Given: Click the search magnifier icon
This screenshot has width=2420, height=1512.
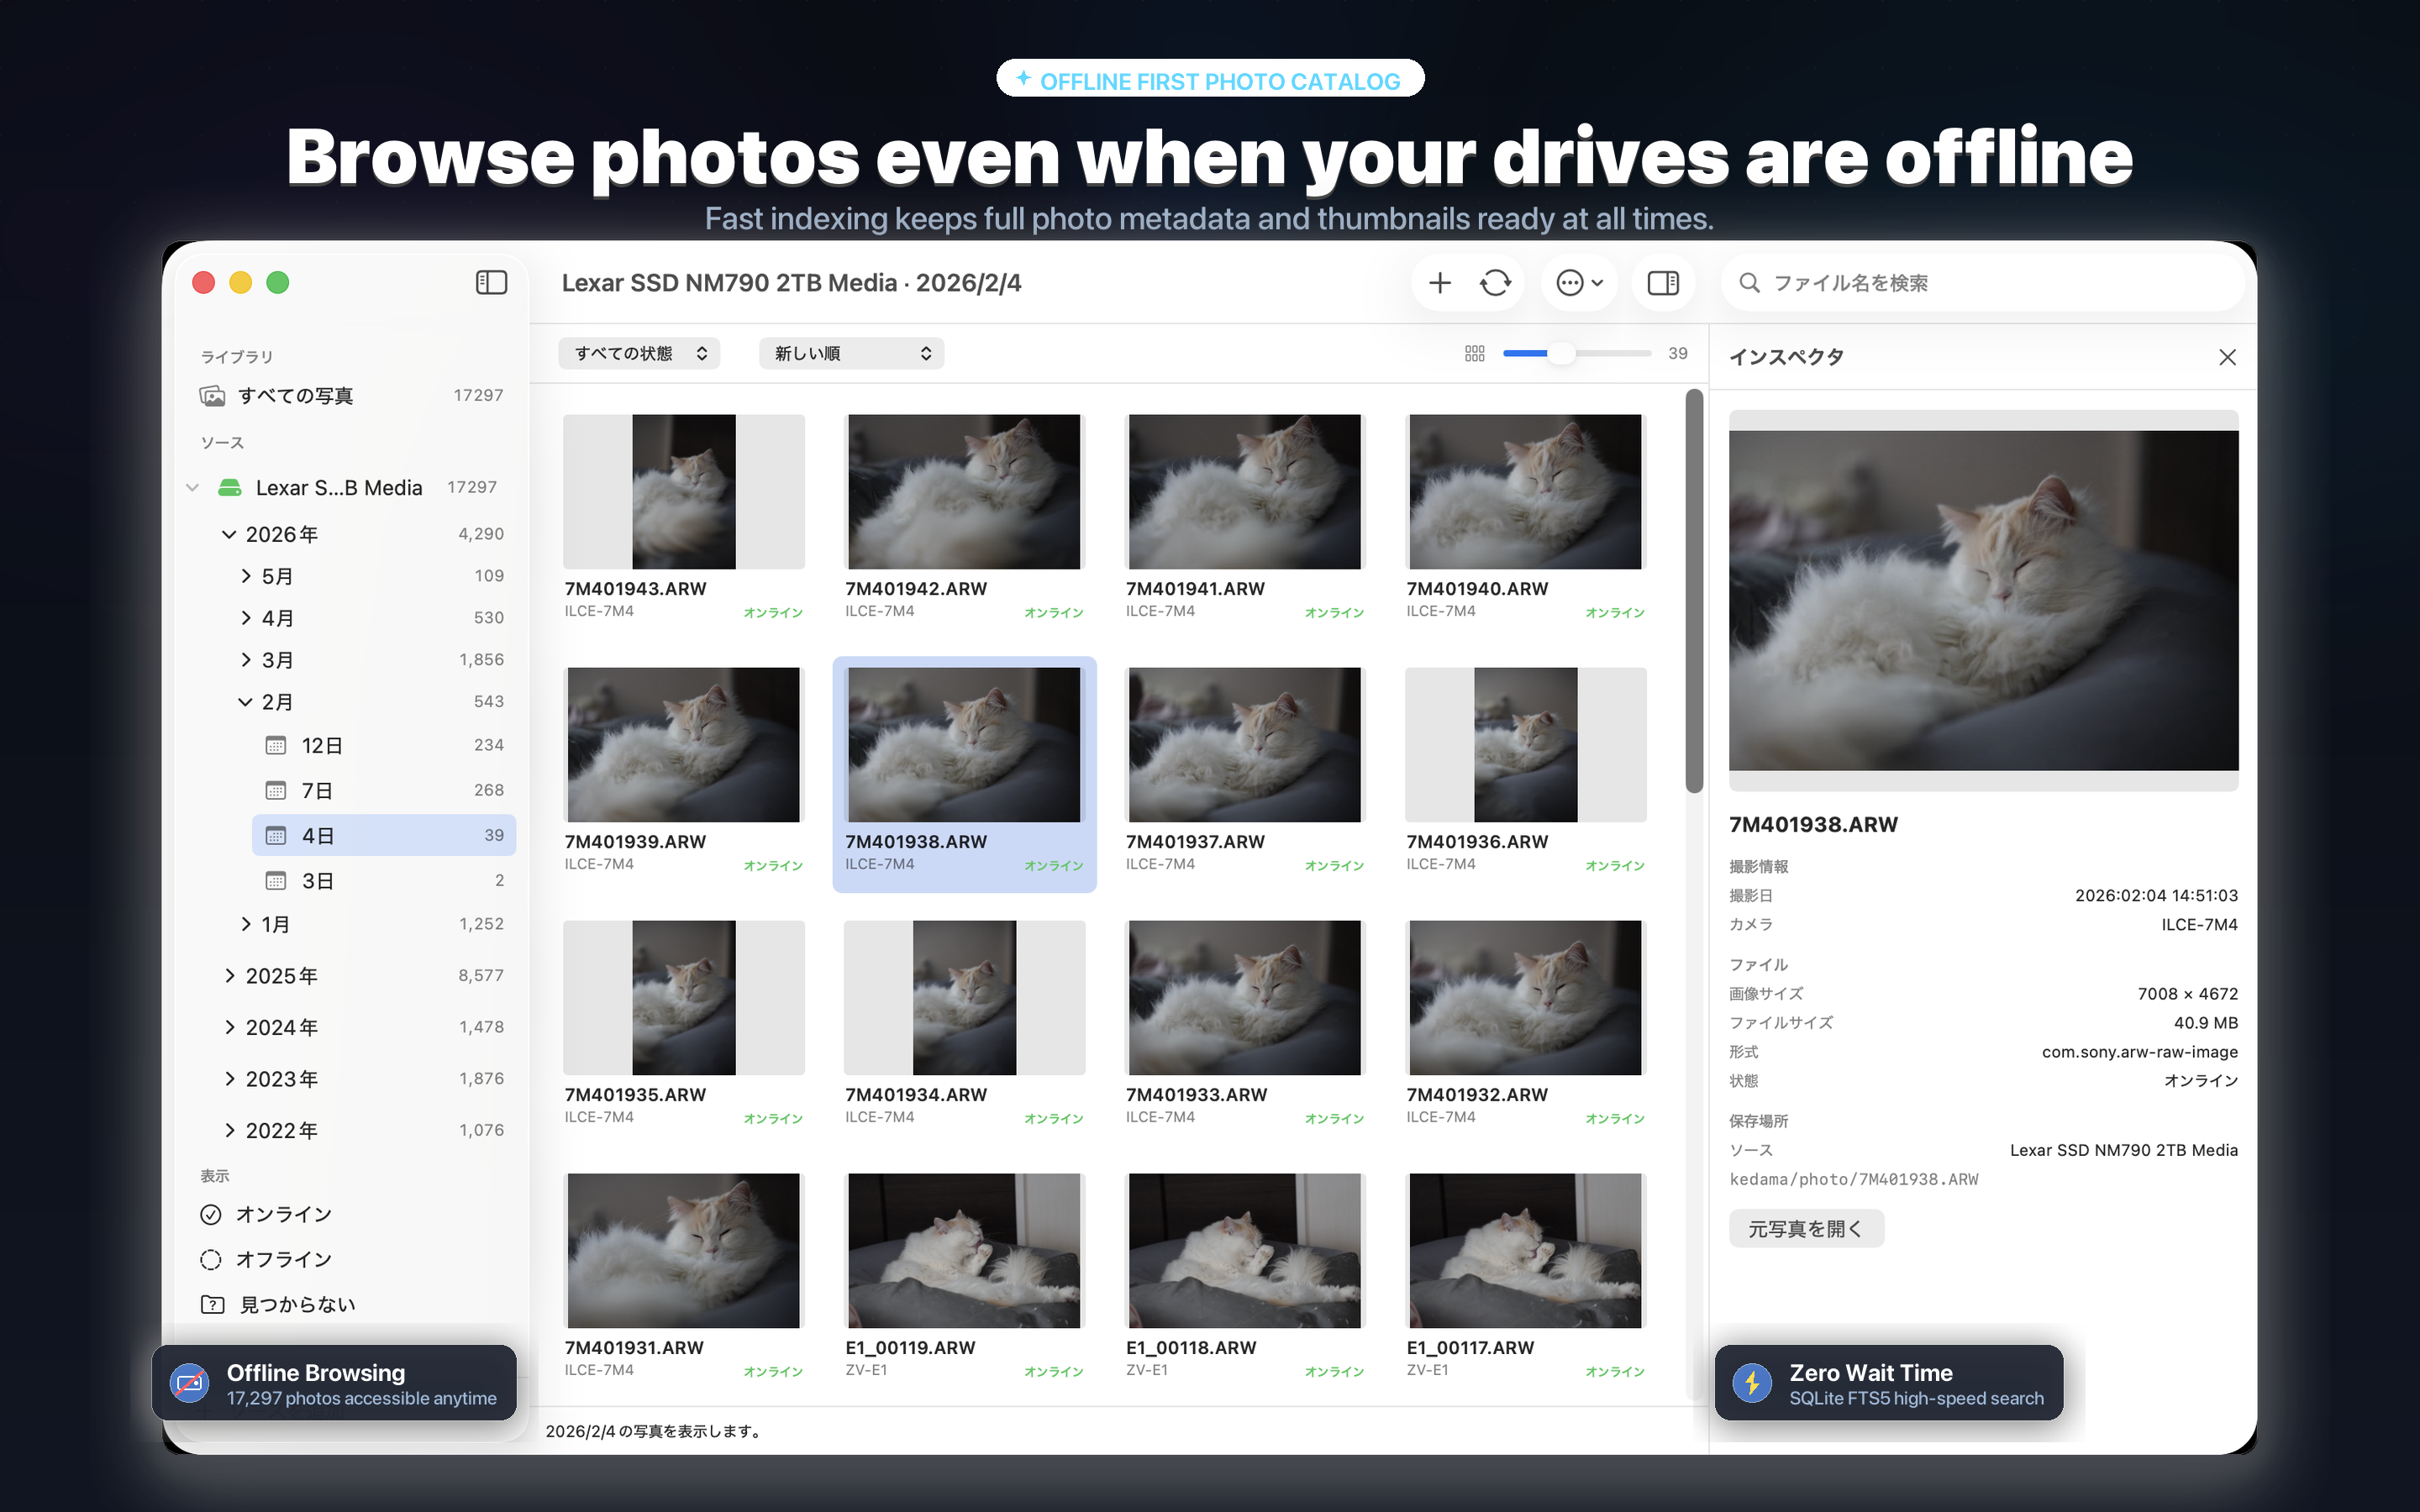Looking at the screenshot, I should coord(1749,283).
